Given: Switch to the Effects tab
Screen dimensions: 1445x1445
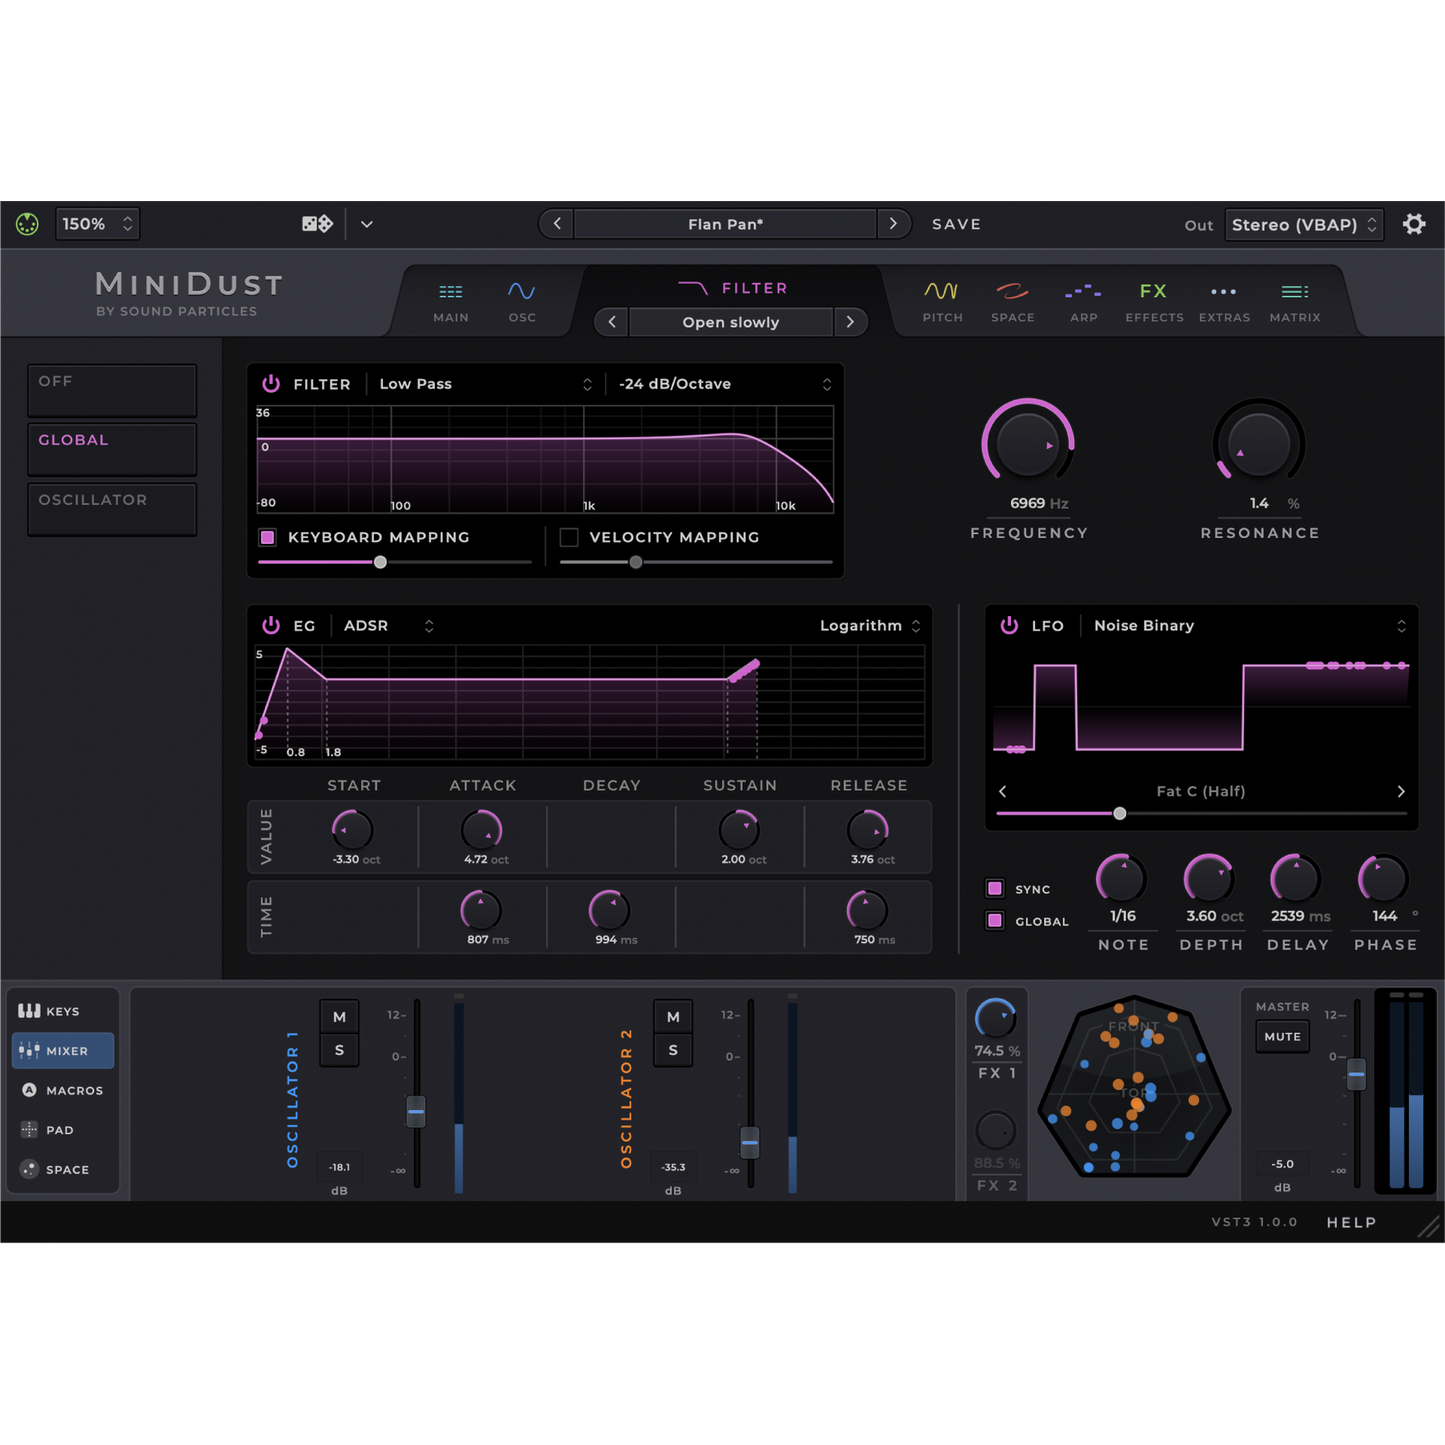Looking at the screenshot, I should (x=1154, y=300).
